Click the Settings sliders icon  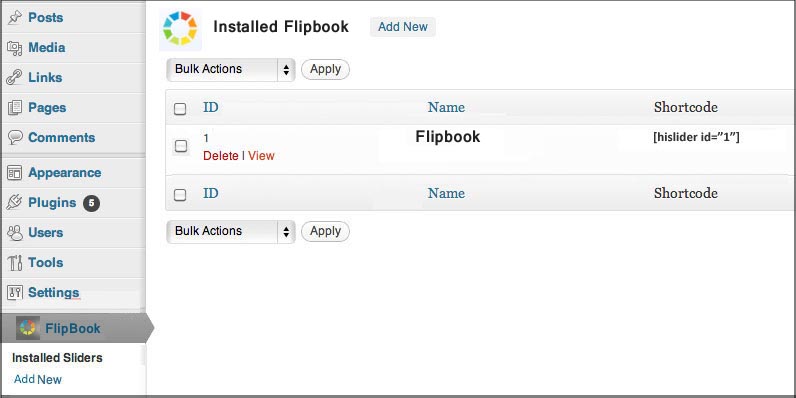pyautogui.click(x=15, y=292)
